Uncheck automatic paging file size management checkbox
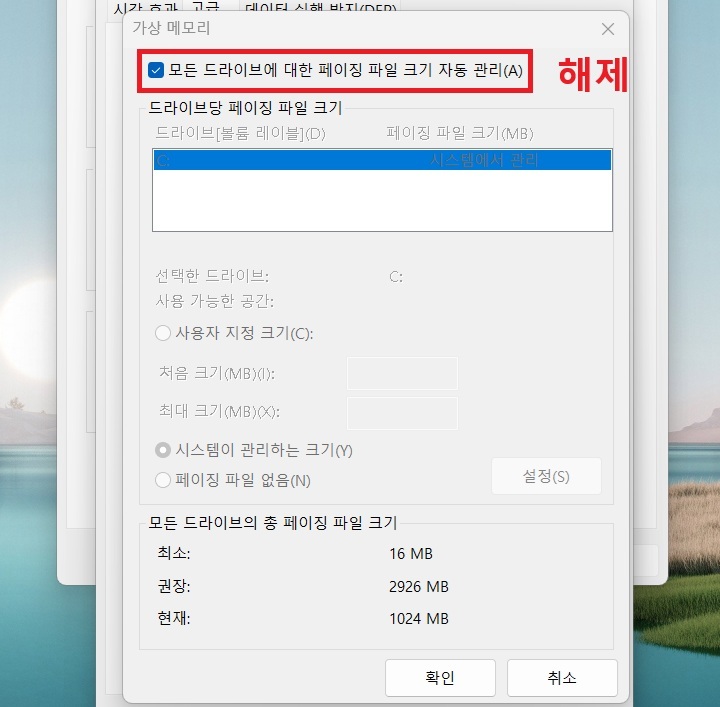This screenshot has height=707, width=720. click(156, 71)
